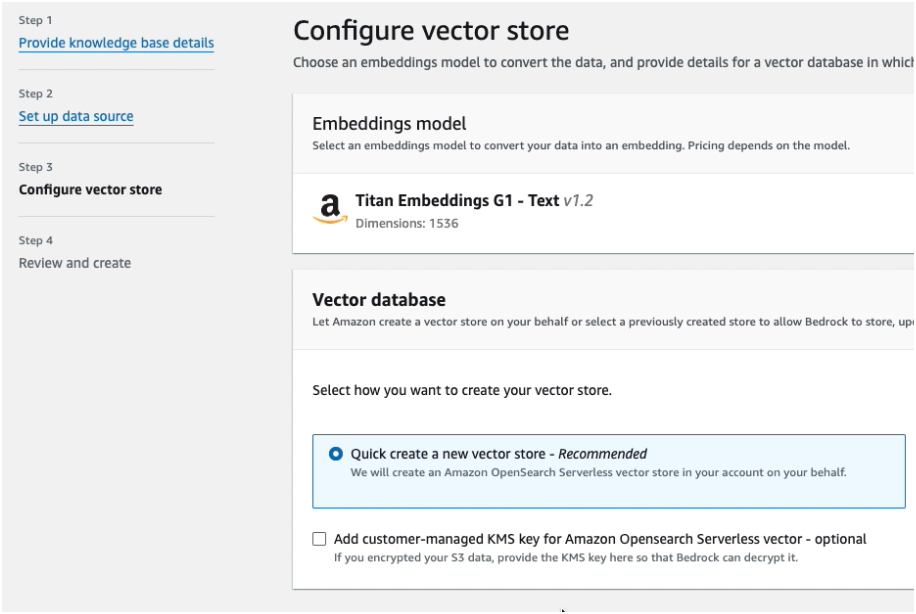The height and width of the screenshot is (614, 916).
Task: Click the Vector database section heading
Action: [x=379, y=300]
